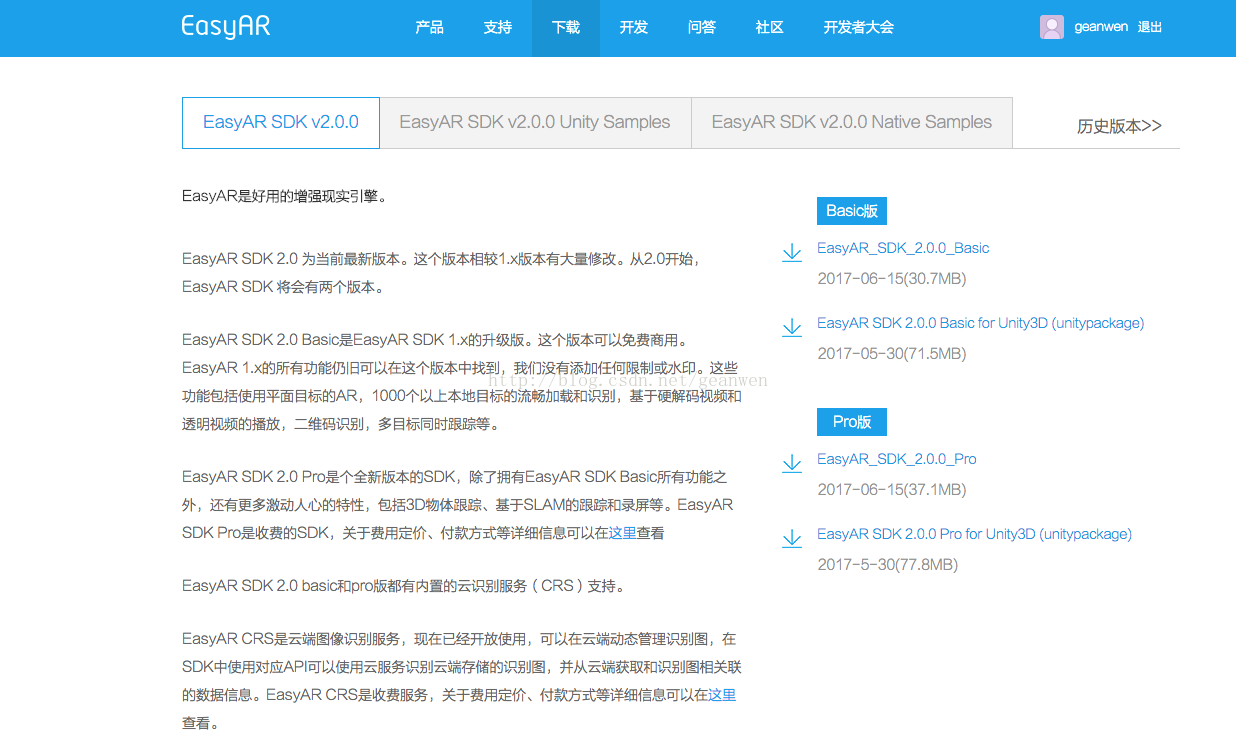Click the 这里 link in the SDK Pro pricing sentence
Screen dimensions: 1236x738
(623, 533)
